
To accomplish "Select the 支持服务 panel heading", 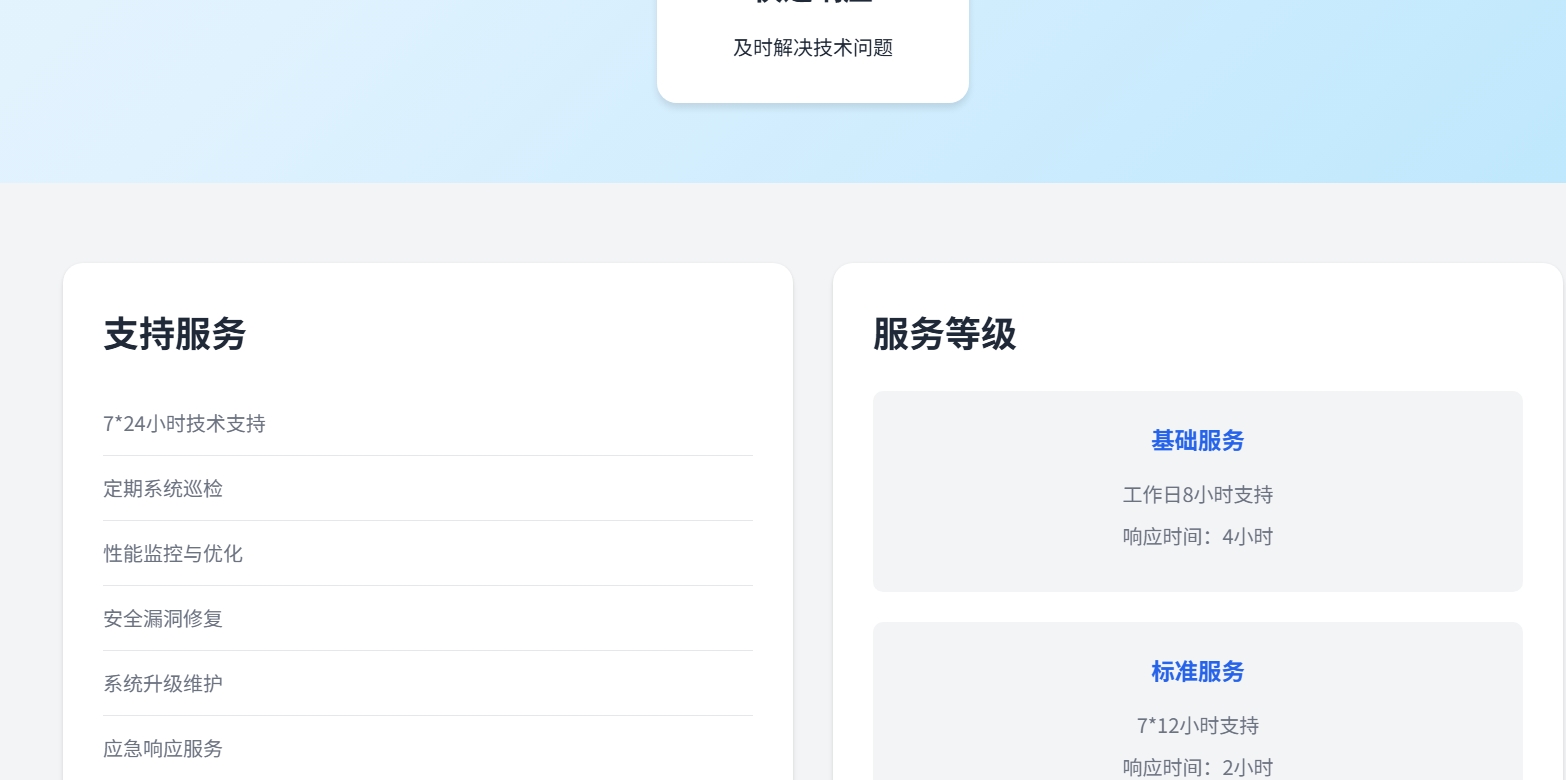I will pyautogui.click(x=175, y=334).
